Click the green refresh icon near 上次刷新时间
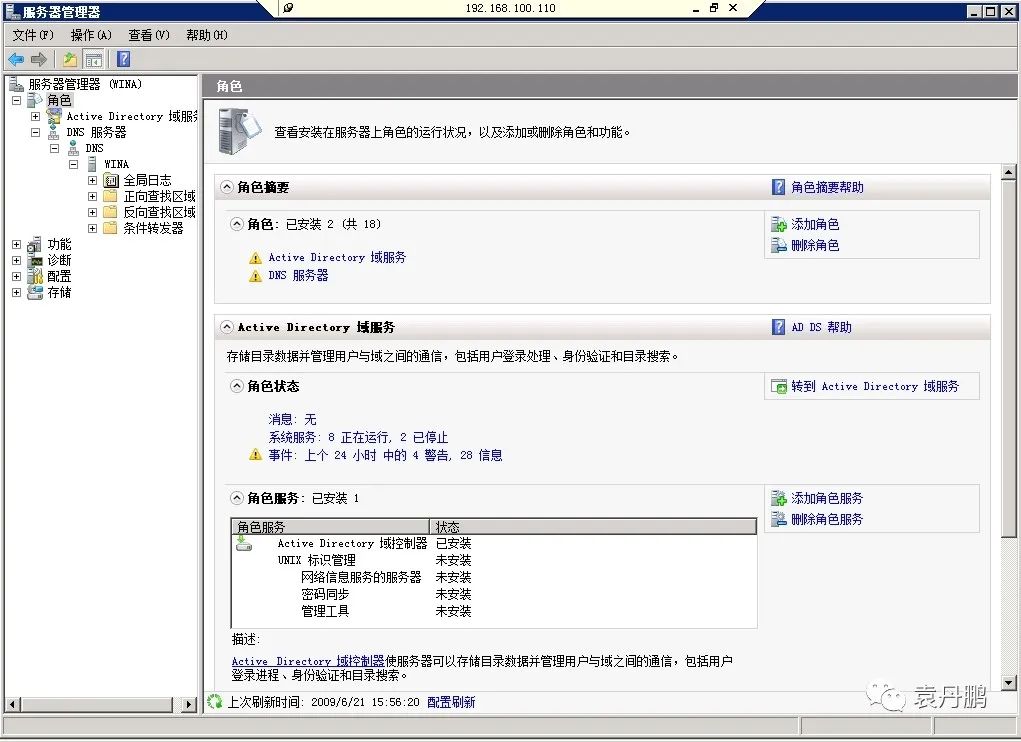The width and height of the screenshot is (1021, 742). tap(214, 702)
